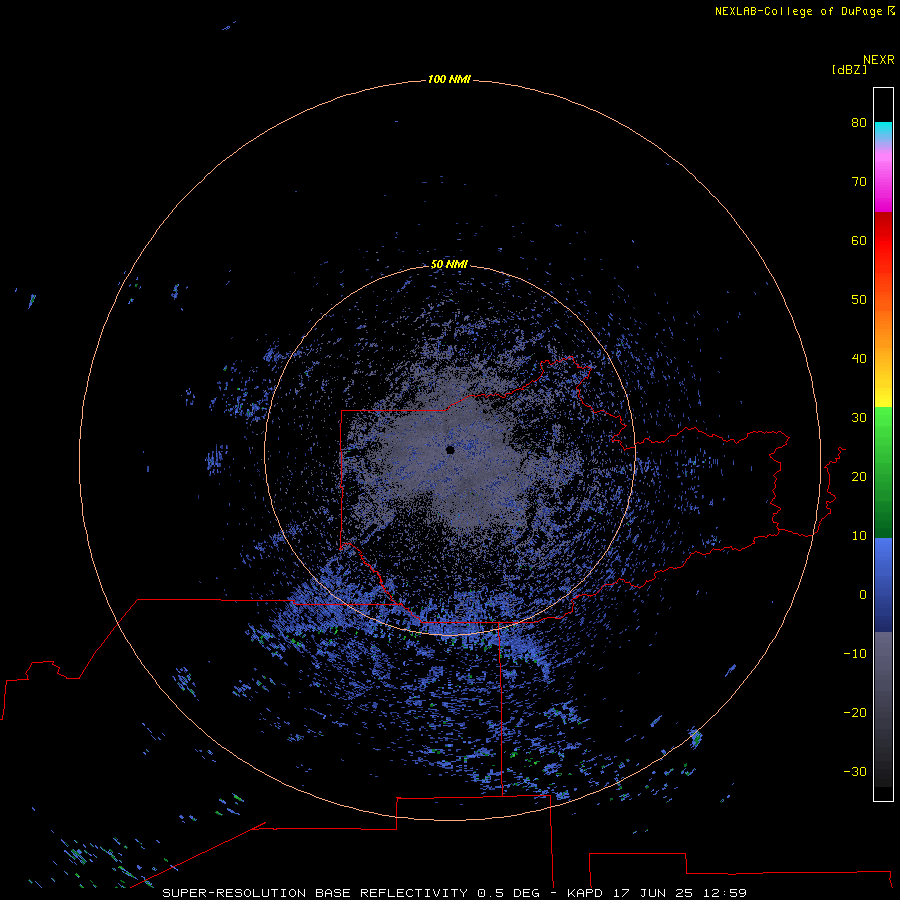900x900 pixels.
Task: Click the 100 NMI range ring label
Action: [449, 79]
